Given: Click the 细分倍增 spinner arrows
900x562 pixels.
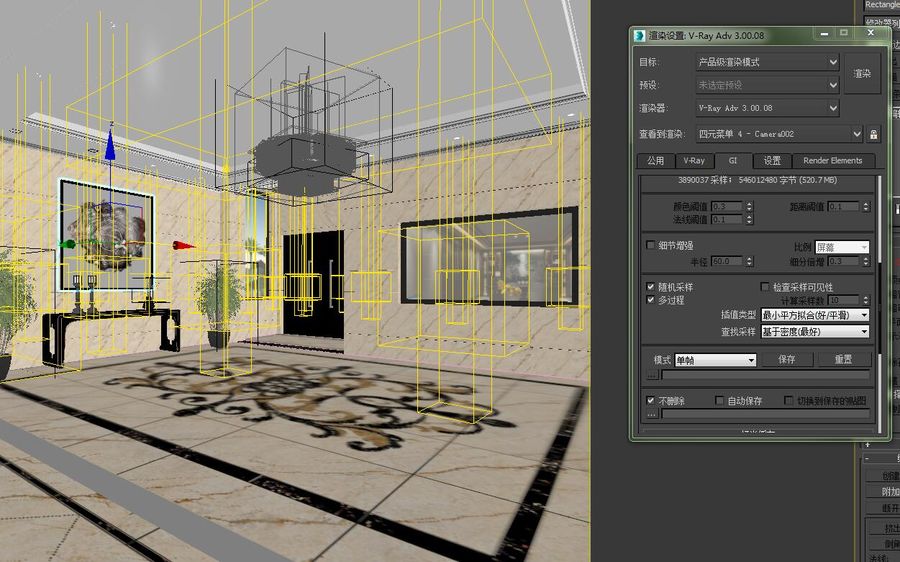Looking at the screenshot, I should coord(866,261).
